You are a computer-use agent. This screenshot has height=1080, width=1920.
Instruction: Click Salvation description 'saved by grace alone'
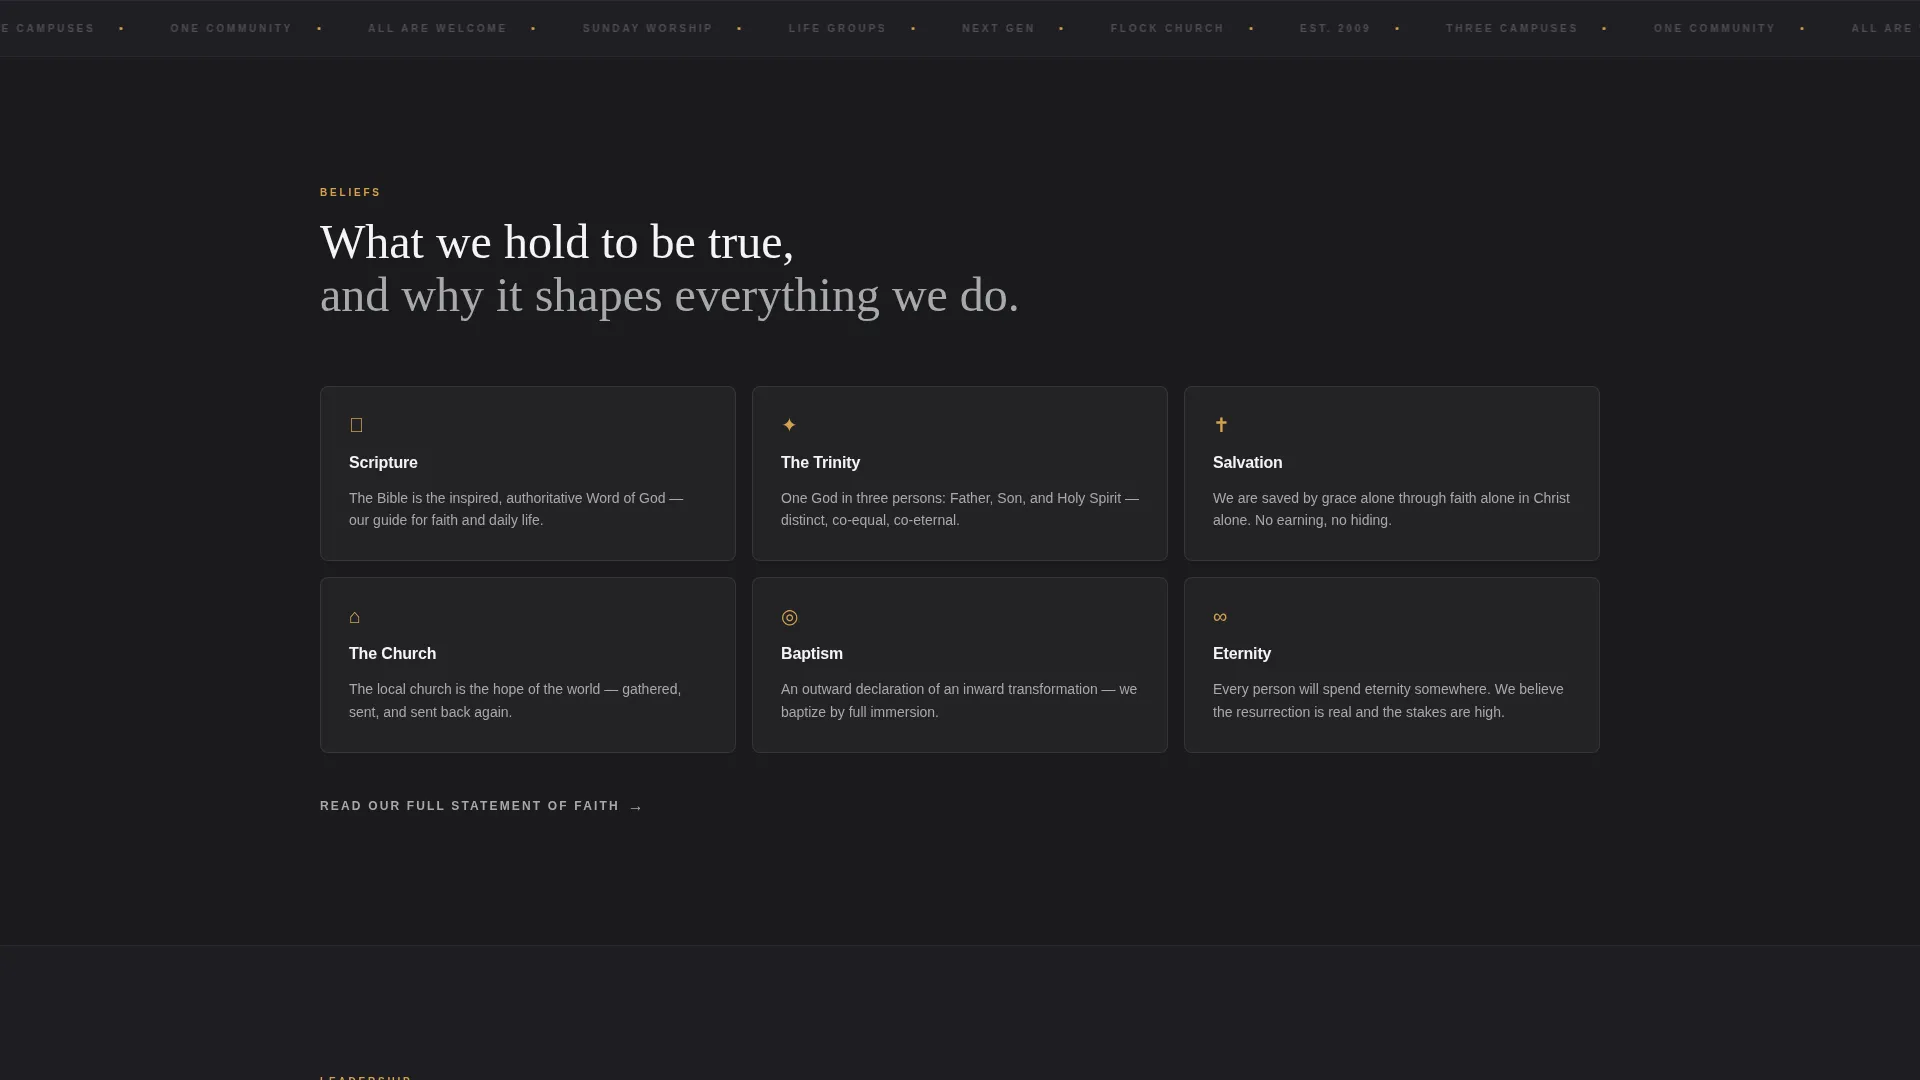coord(1391,509)
